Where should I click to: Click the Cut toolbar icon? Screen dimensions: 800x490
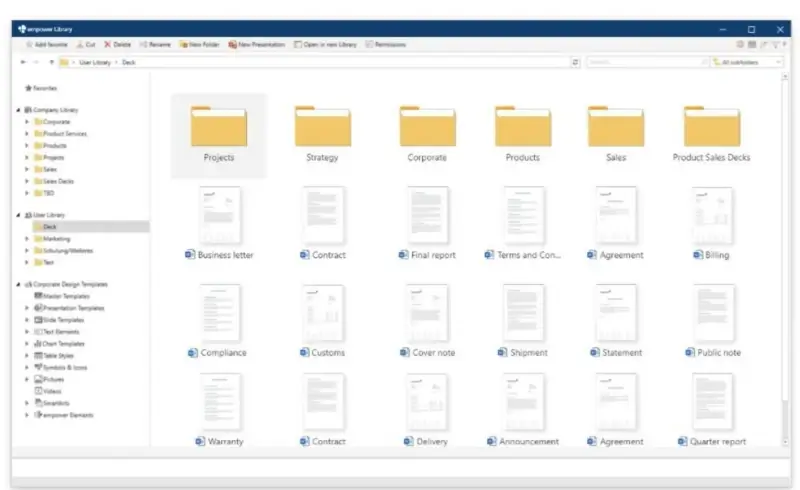click(x=86, y=45)
